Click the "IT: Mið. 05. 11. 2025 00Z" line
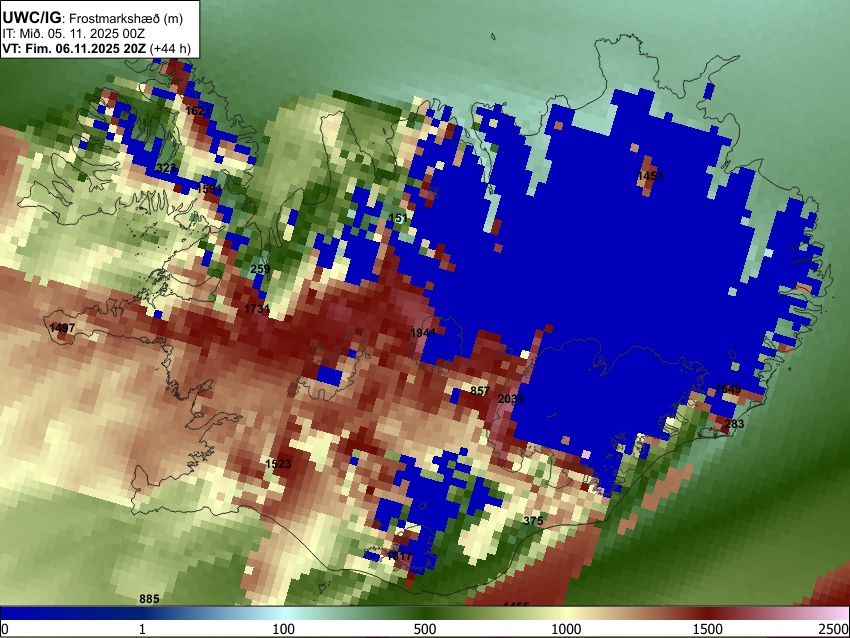Image resolution: width=850 pixels, height=638 pixels. [x=73, y=34]
